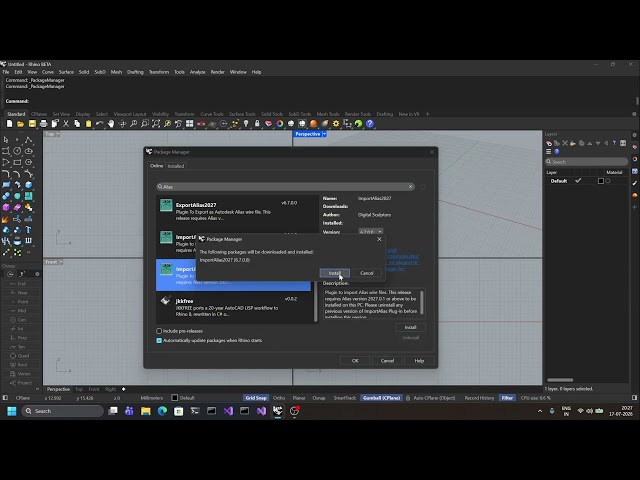The width and height of the screenshot is (640, 480).
Task: Click the lock padlock icon in toolbar
Action: (257, 124)
